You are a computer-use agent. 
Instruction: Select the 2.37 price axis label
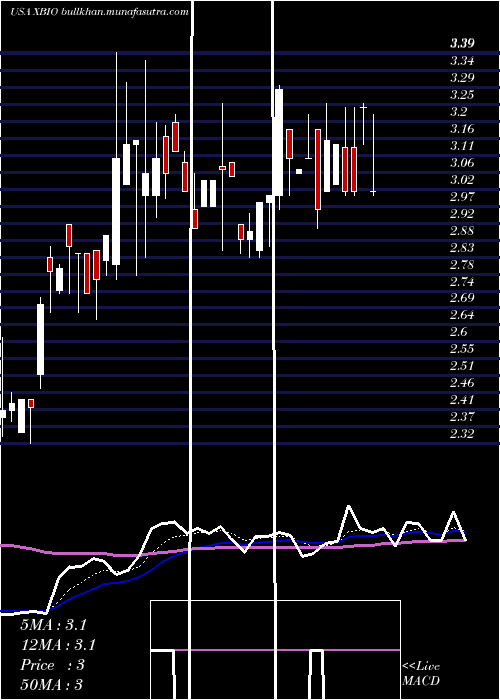coord(462,417)
